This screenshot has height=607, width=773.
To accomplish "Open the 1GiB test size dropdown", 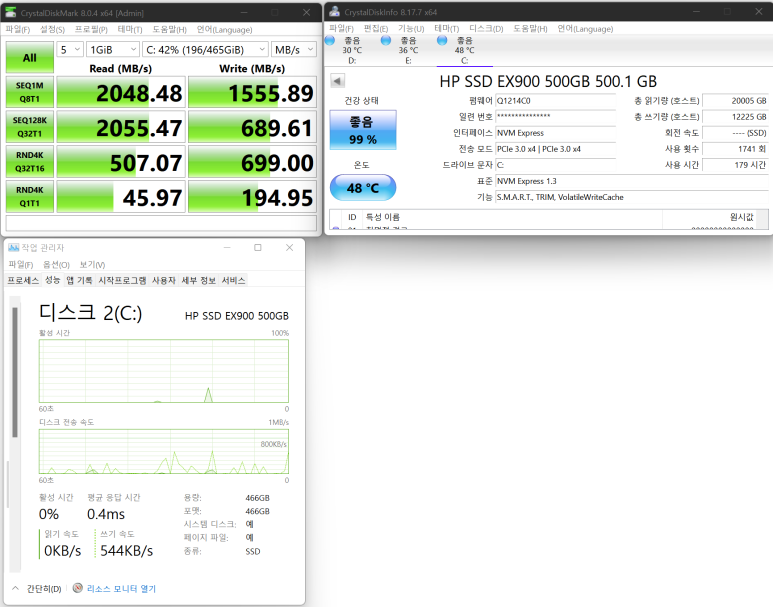I will tap(113, 49).
